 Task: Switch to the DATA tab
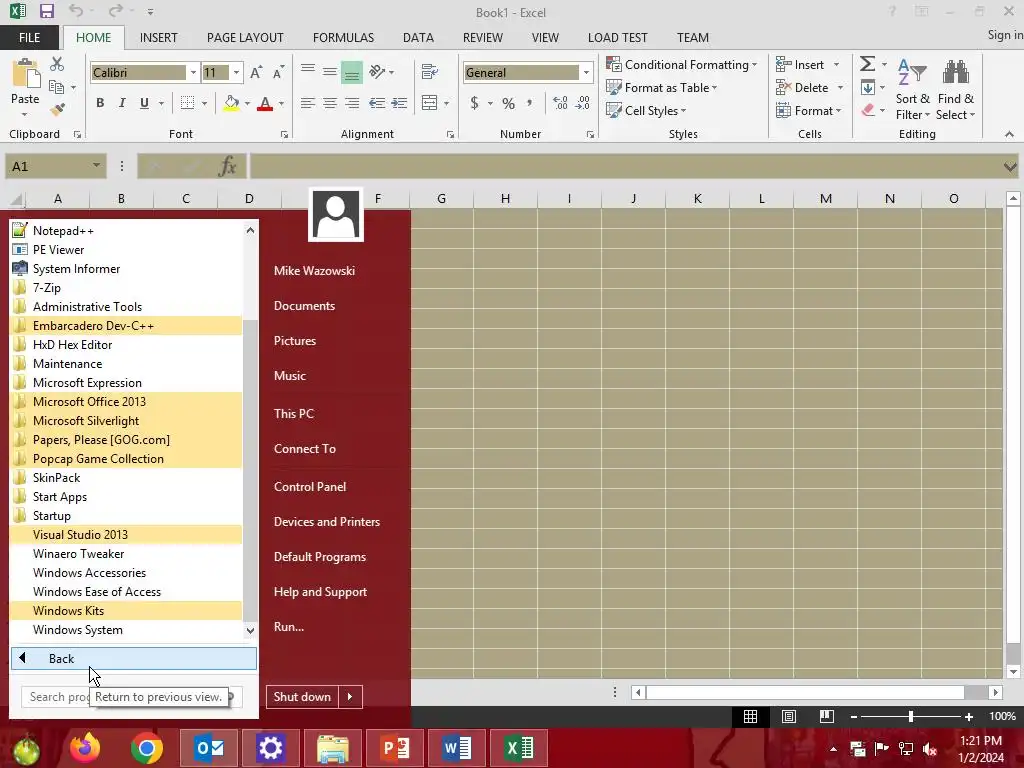(x=418, y=38)
